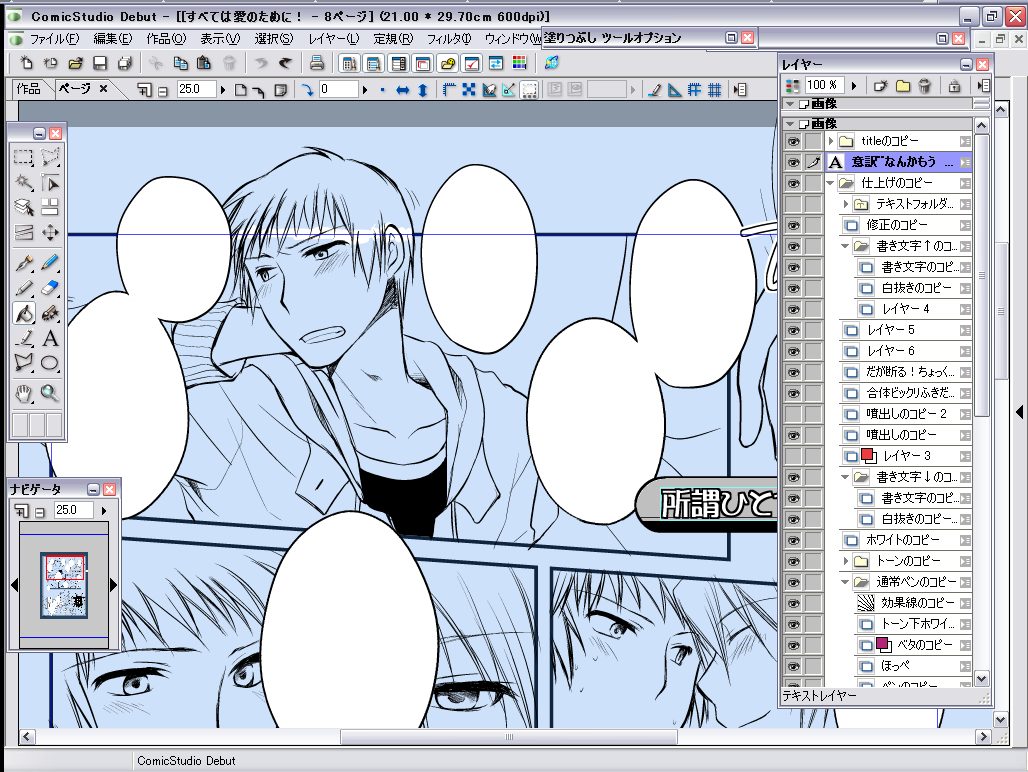Toggle visibility of titleのコピー layer
1028x772 pixels.
[x=793, y=141]
